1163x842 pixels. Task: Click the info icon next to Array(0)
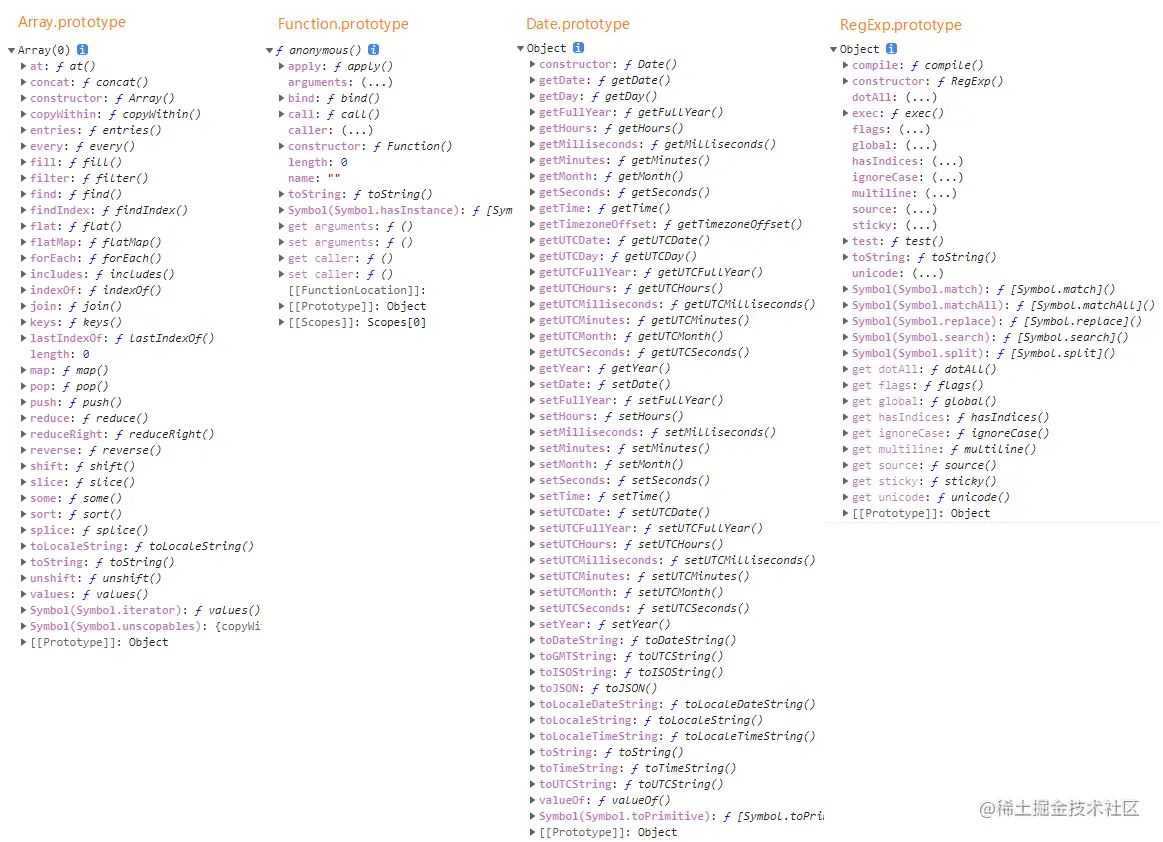[82, 50]
